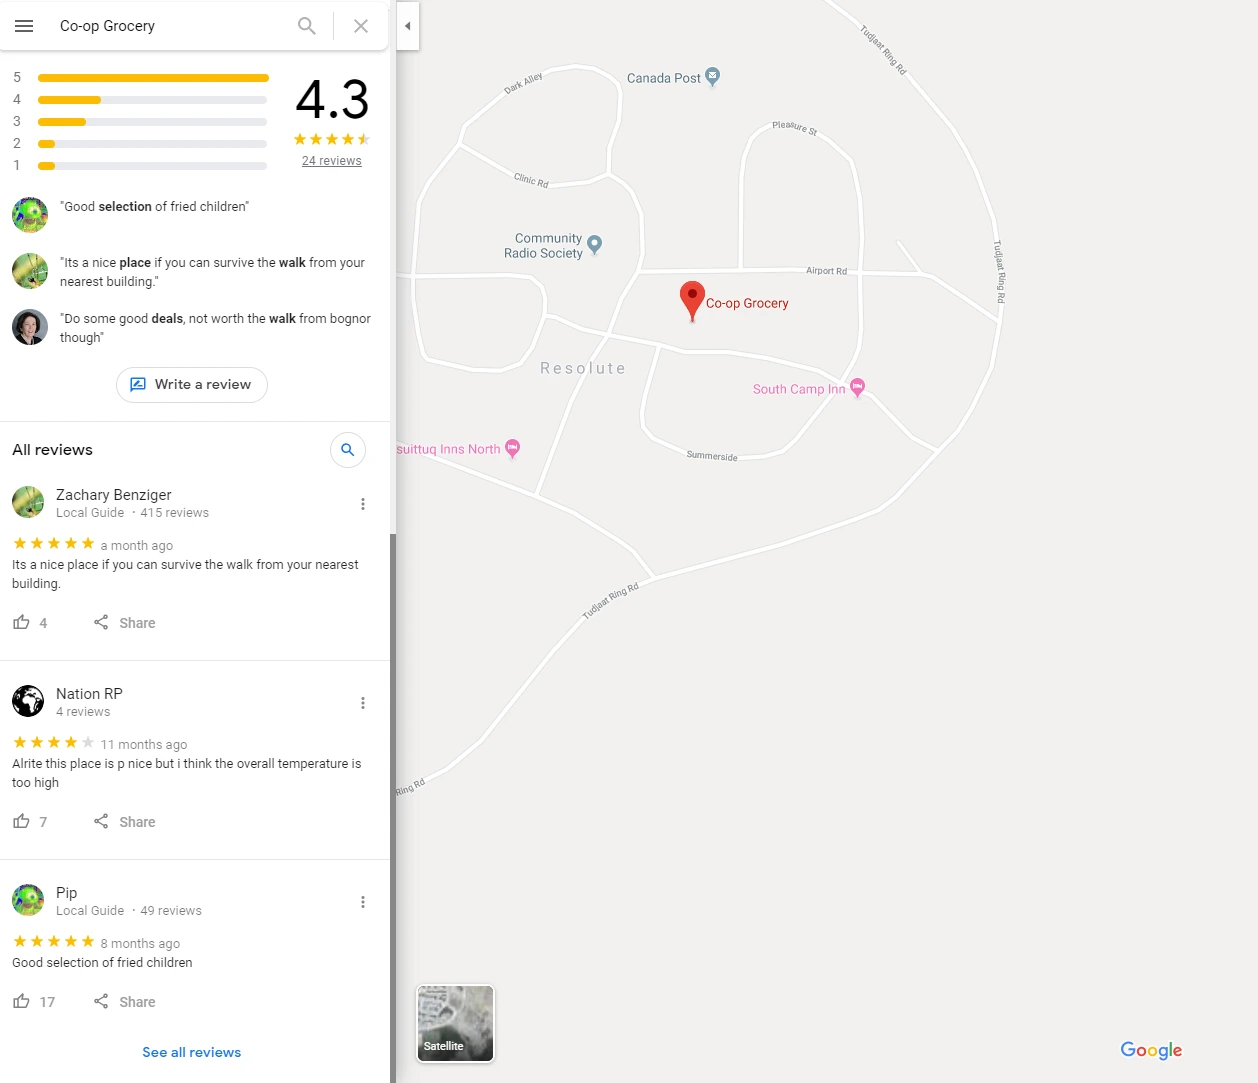Open more options for Zachary Benziger's review
This screenshot has height=1083, width=1258.
363,504
